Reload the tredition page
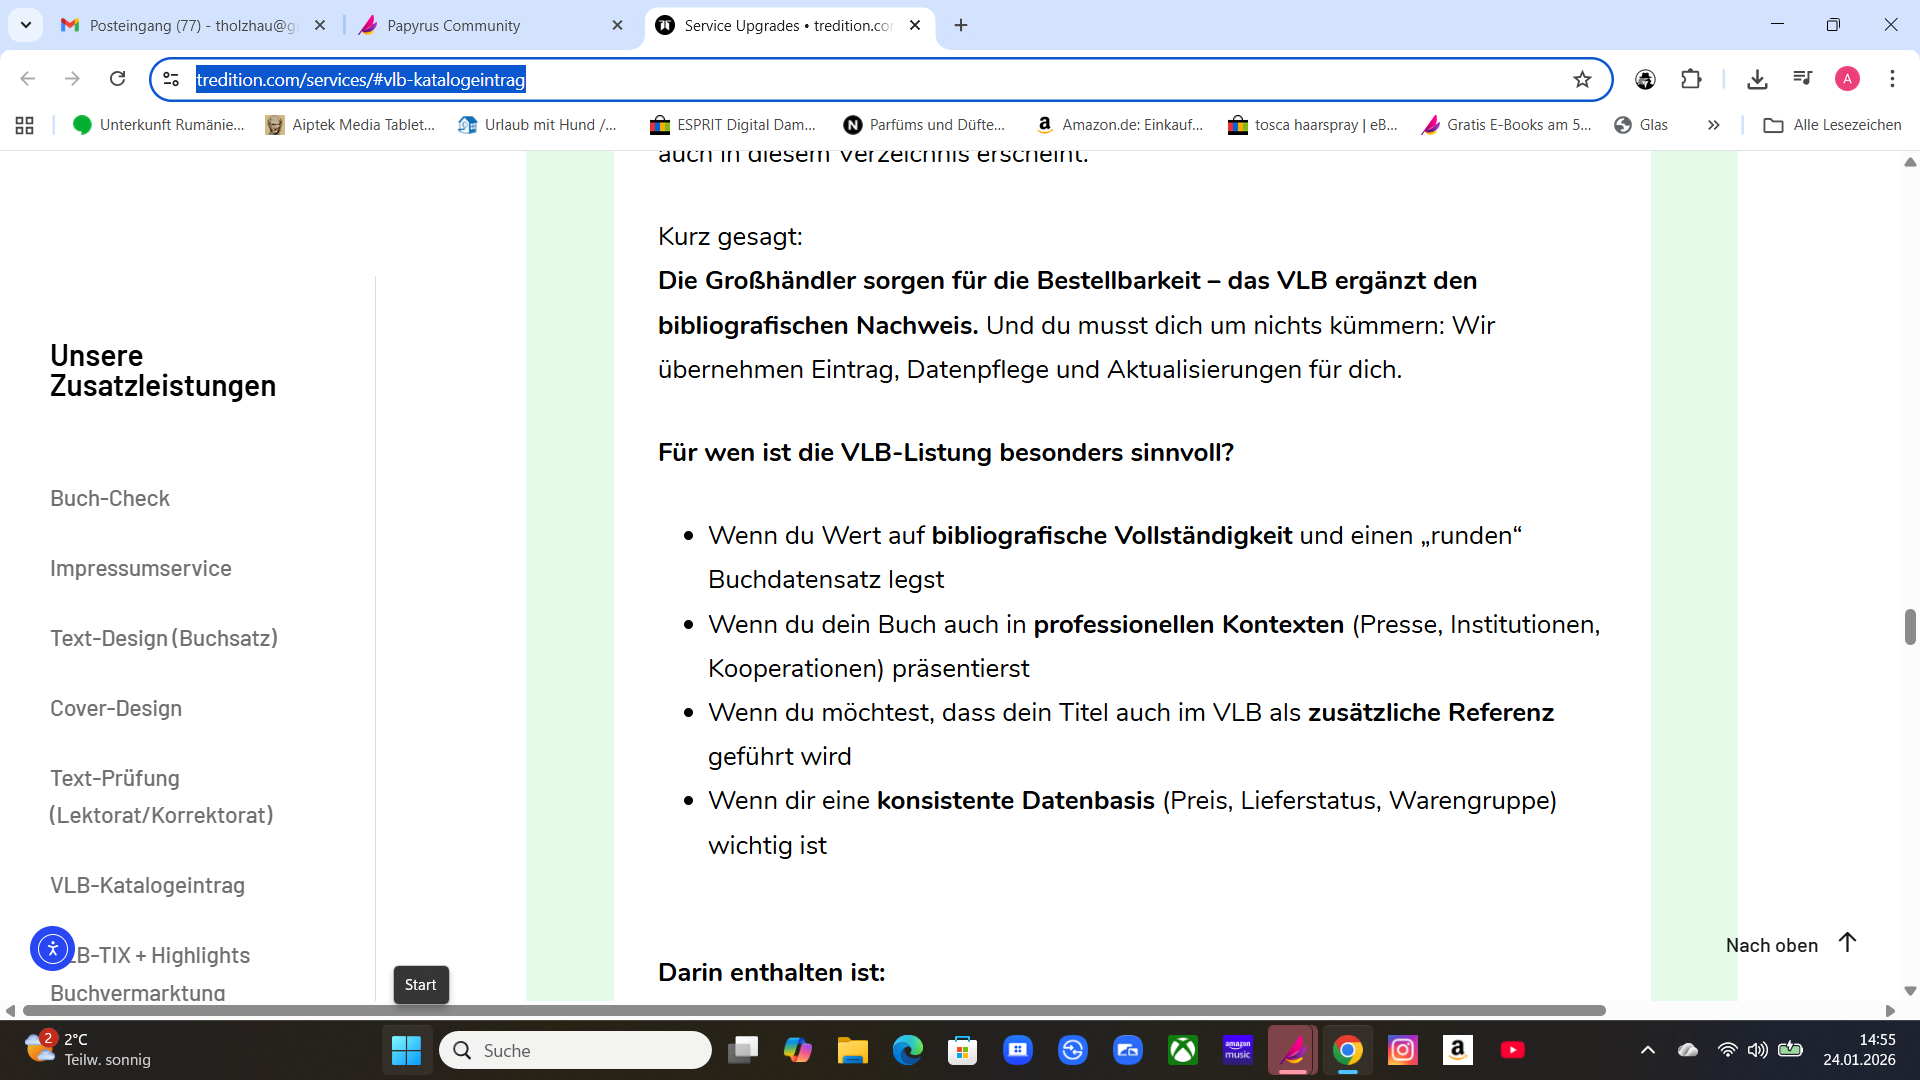Image resolution: width=1920 pixels, height=1080 pixels. [118, 79]
